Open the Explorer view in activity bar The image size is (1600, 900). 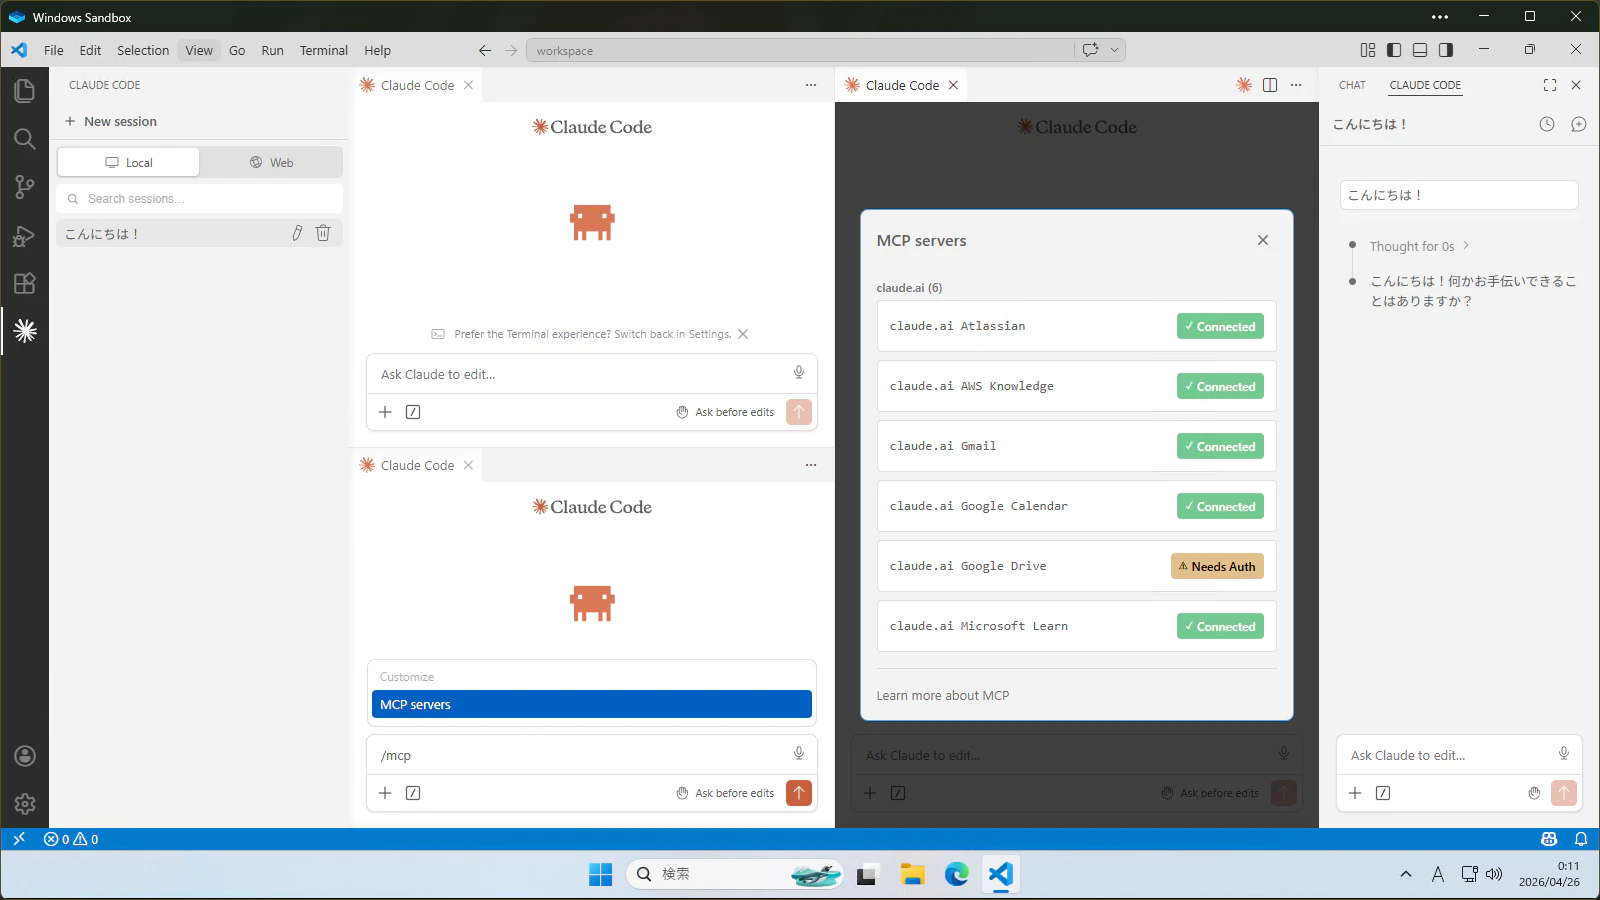tap(24, 91)
